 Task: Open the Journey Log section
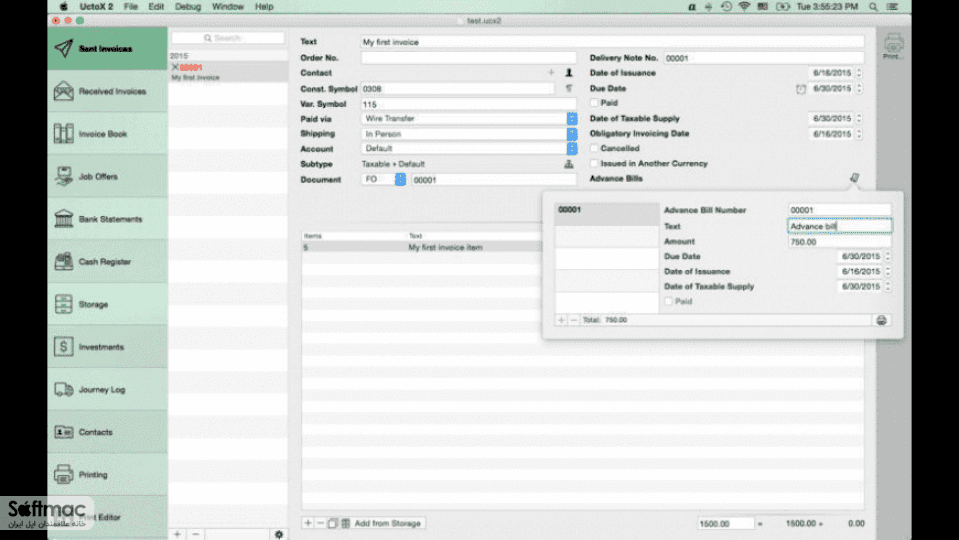click(108, 390)
